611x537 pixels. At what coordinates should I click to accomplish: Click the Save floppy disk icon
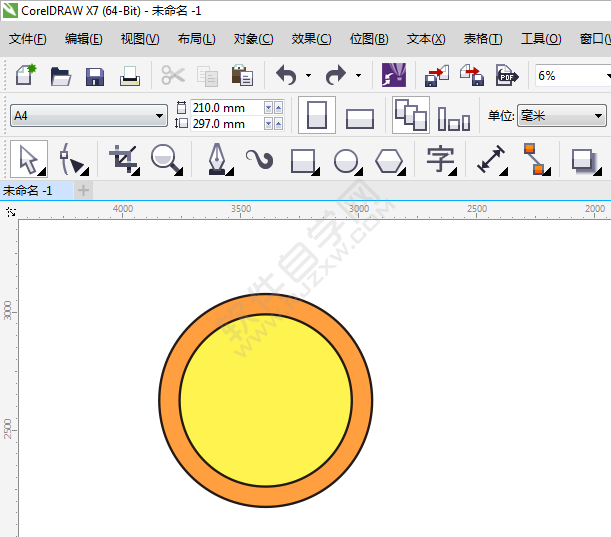[x=95, y=76]
